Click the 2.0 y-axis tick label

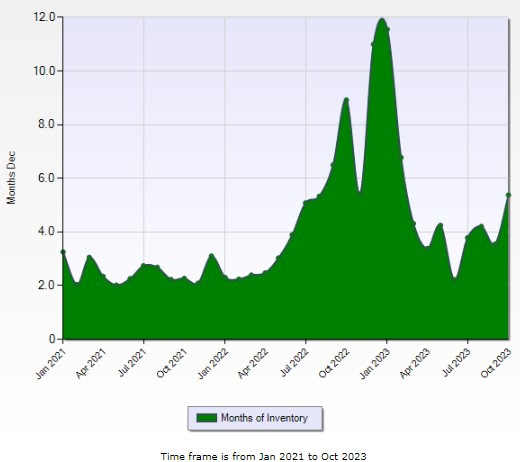tap(47, 285)
